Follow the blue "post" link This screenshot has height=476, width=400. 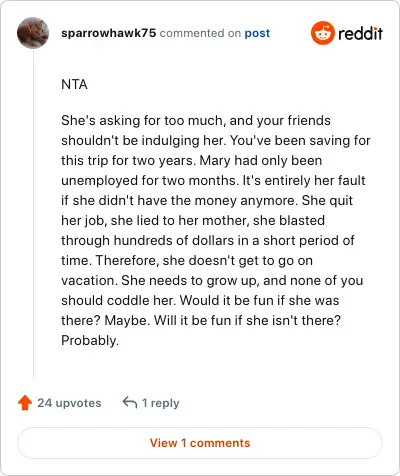(257, 33)
